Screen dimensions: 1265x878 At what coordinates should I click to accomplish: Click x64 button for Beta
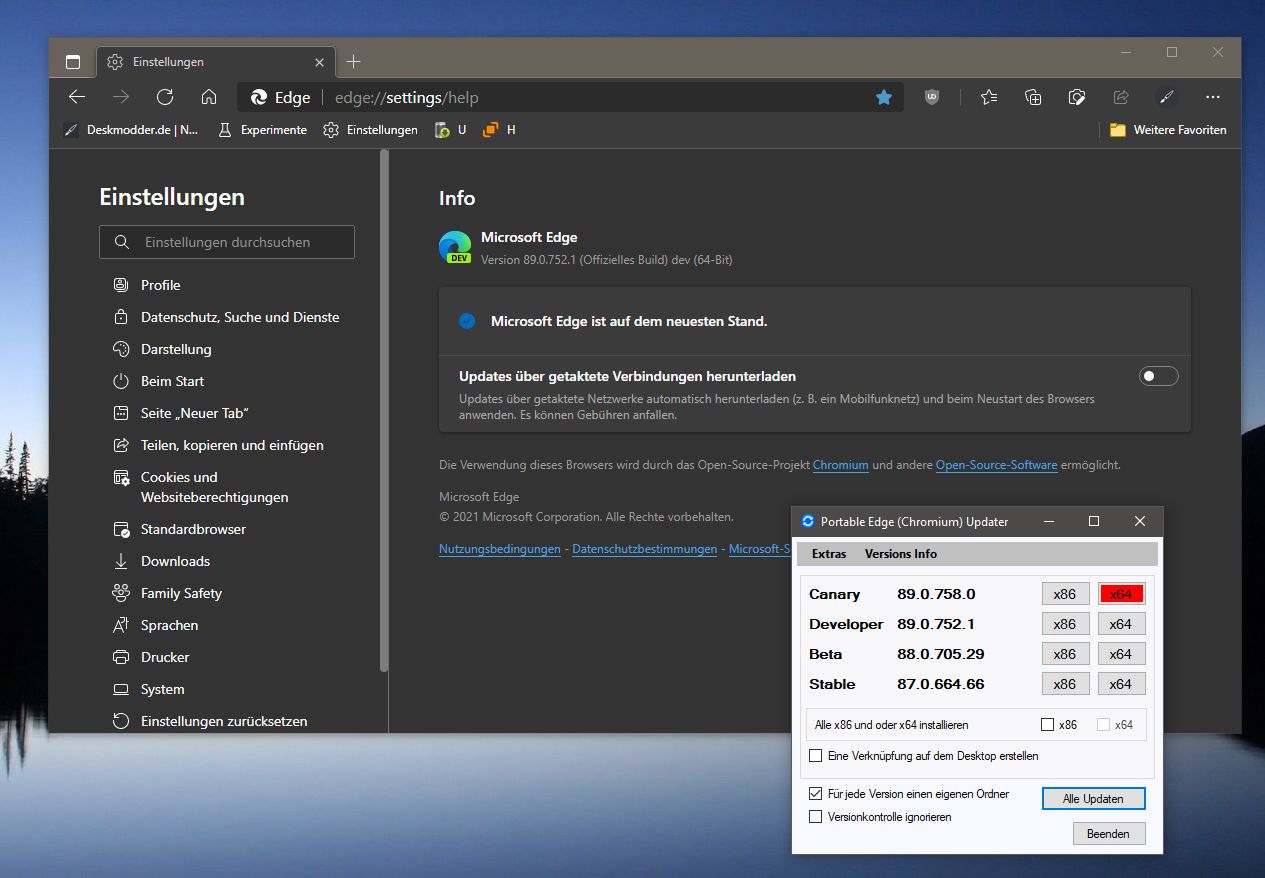(x=1121, y=654)
